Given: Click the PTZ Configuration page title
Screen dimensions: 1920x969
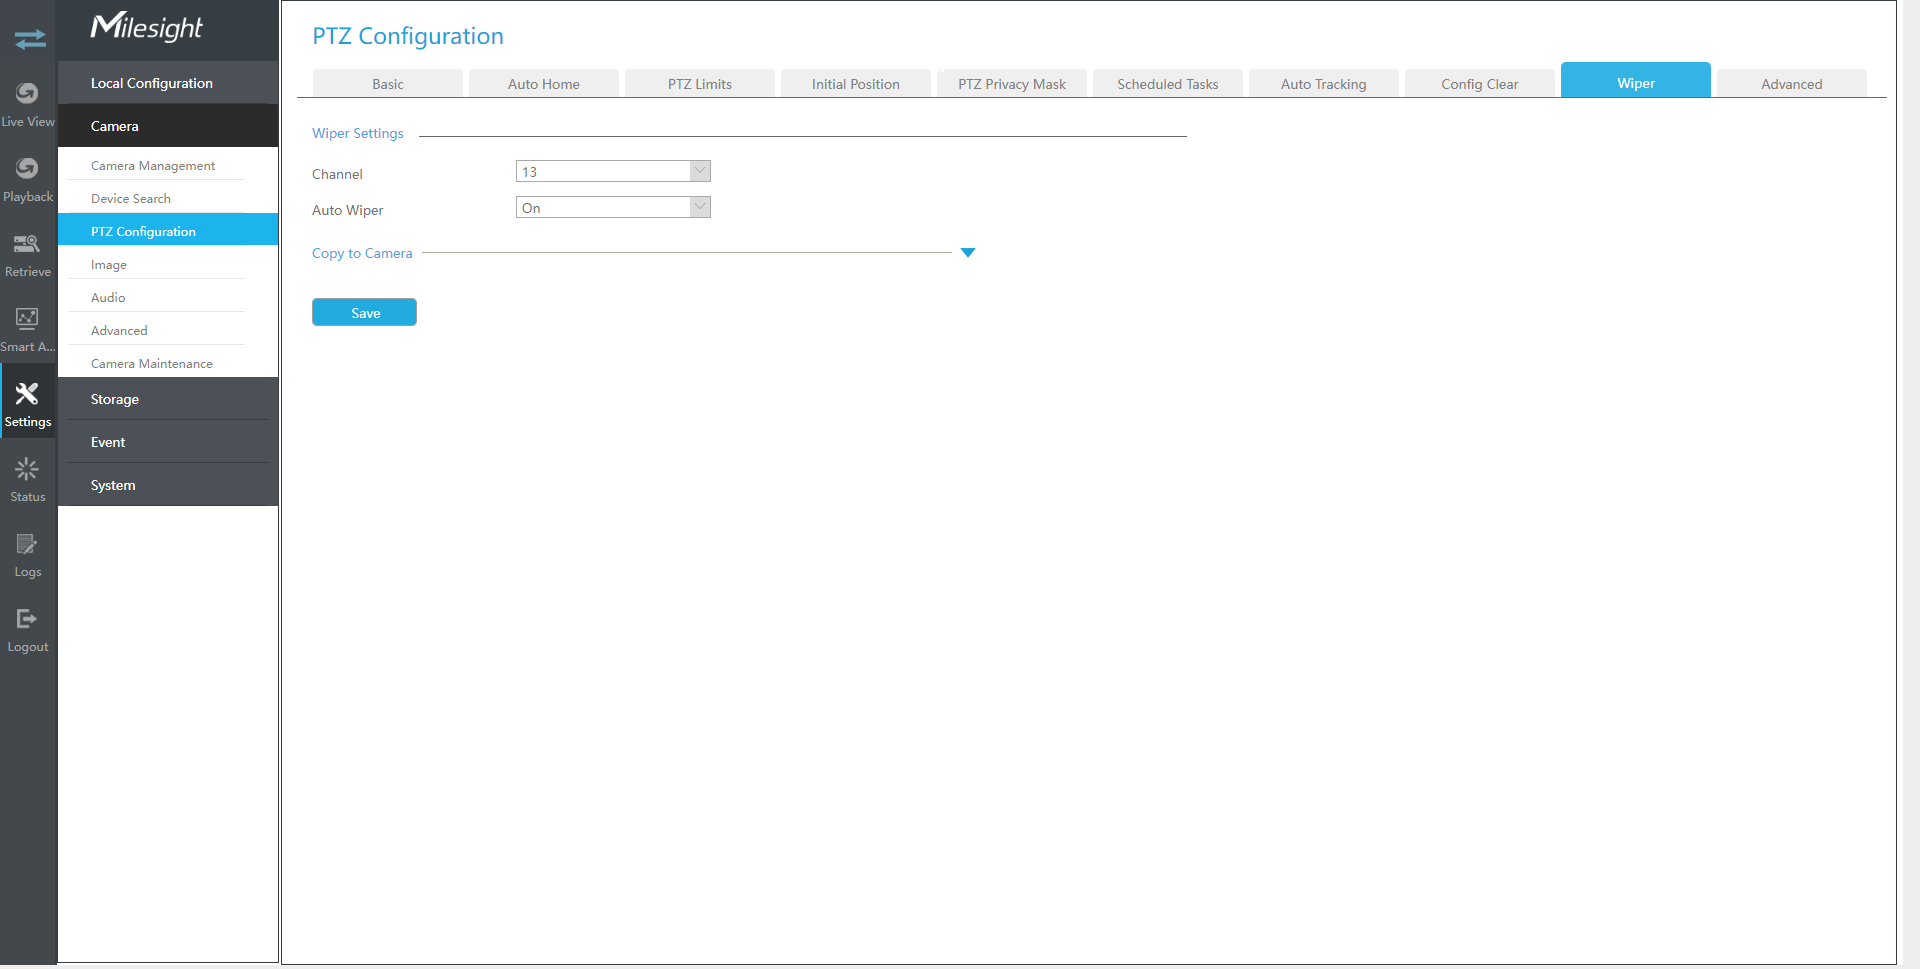Looking at the screenshot, I should [x=408, y=36].
